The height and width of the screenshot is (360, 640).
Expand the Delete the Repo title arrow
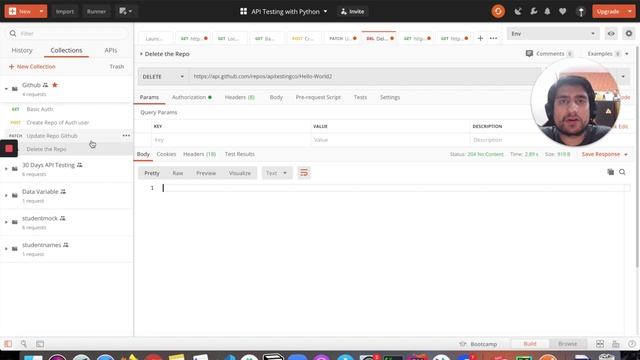coord(141,54)
